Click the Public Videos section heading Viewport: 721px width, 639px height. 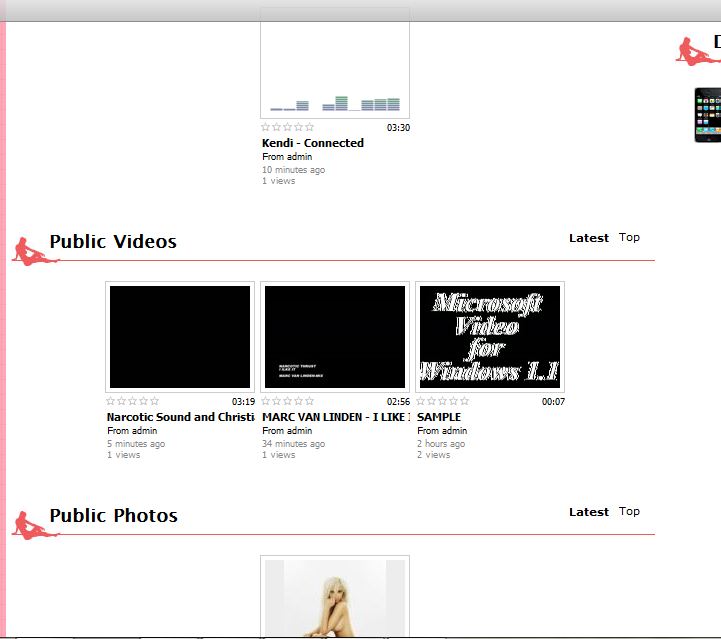(x=113, y=241)
